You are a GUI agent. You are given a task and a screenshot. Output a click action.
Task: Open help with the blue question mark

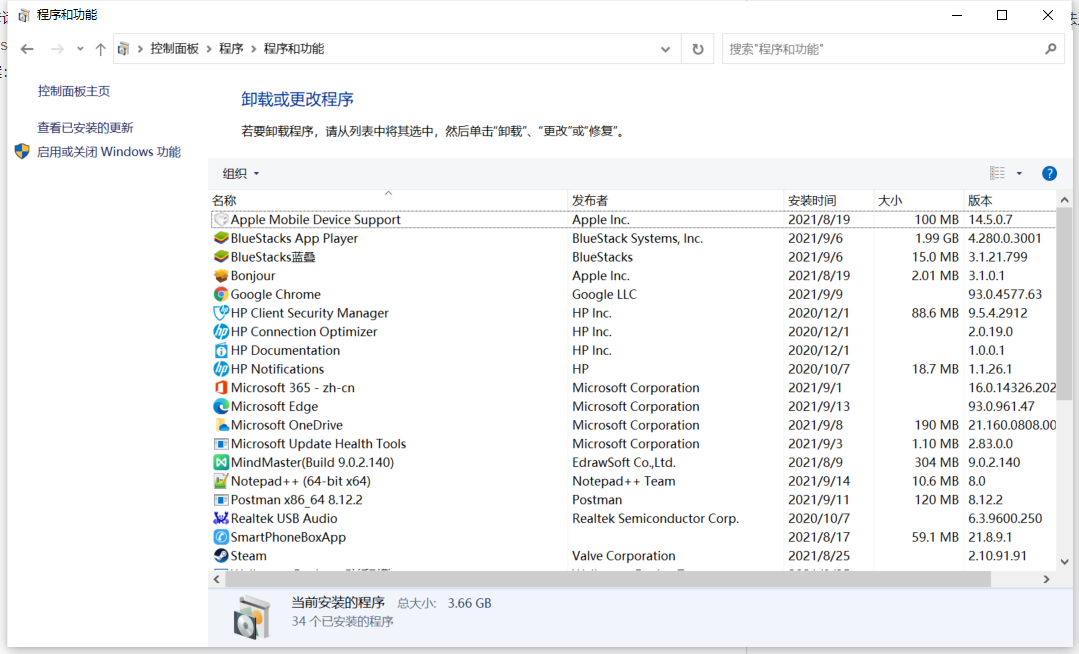pos(1049,173)
